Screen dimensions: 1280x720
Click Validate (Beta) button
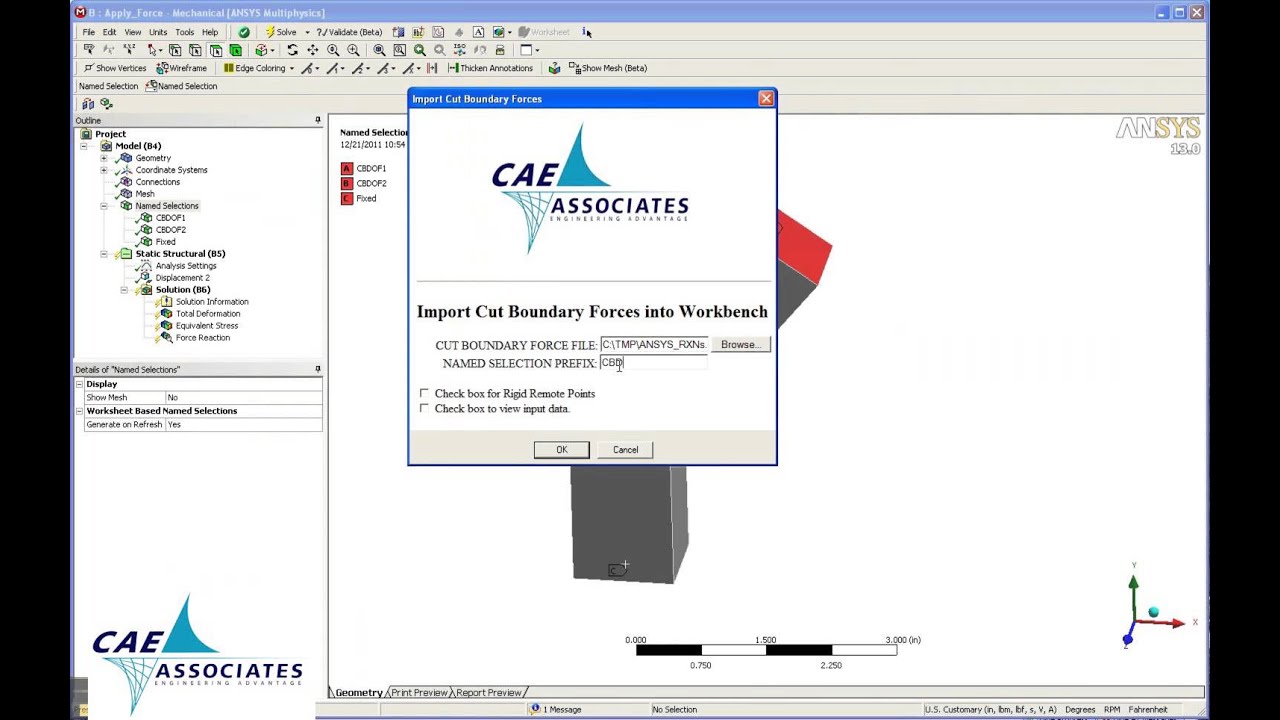349,32
